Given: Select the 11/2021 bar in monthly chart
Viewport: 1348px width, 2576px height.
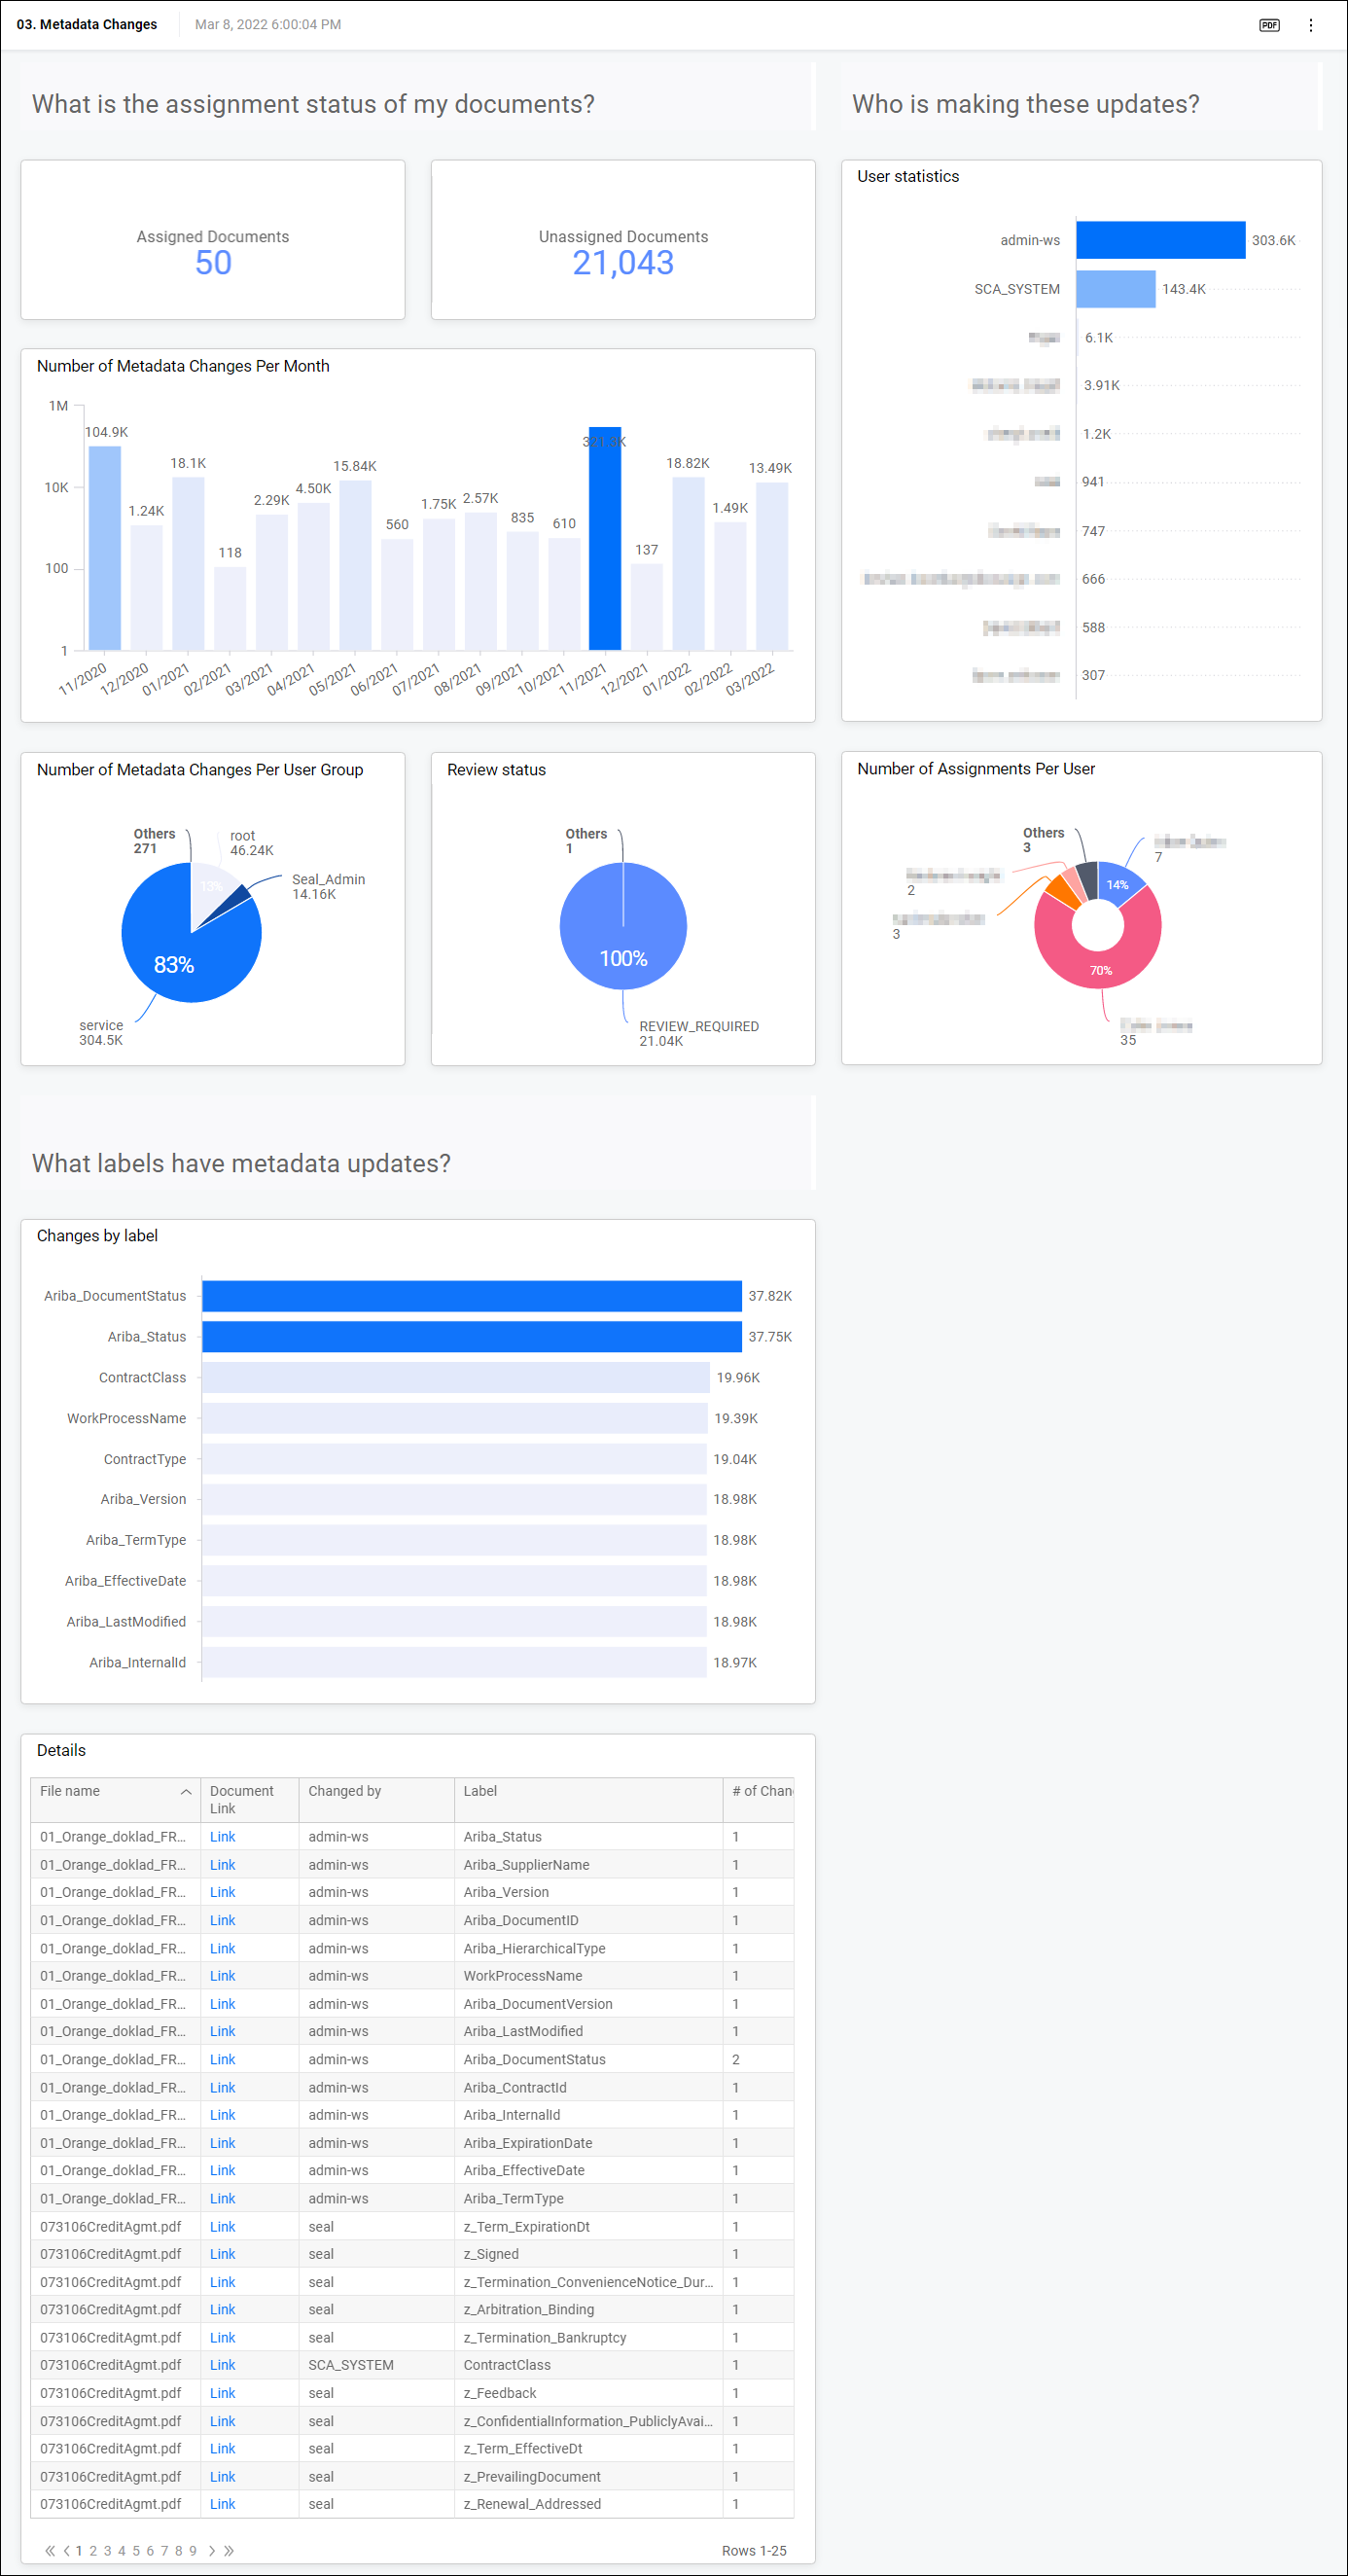Looking at the screenshot, I should [604, 538].
